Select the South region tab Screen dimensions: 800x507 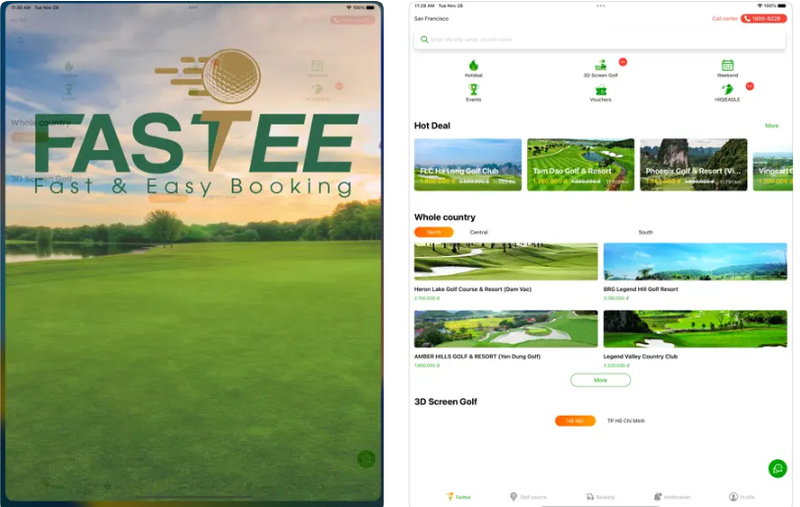pyautogui.click(x=645, y=232)
